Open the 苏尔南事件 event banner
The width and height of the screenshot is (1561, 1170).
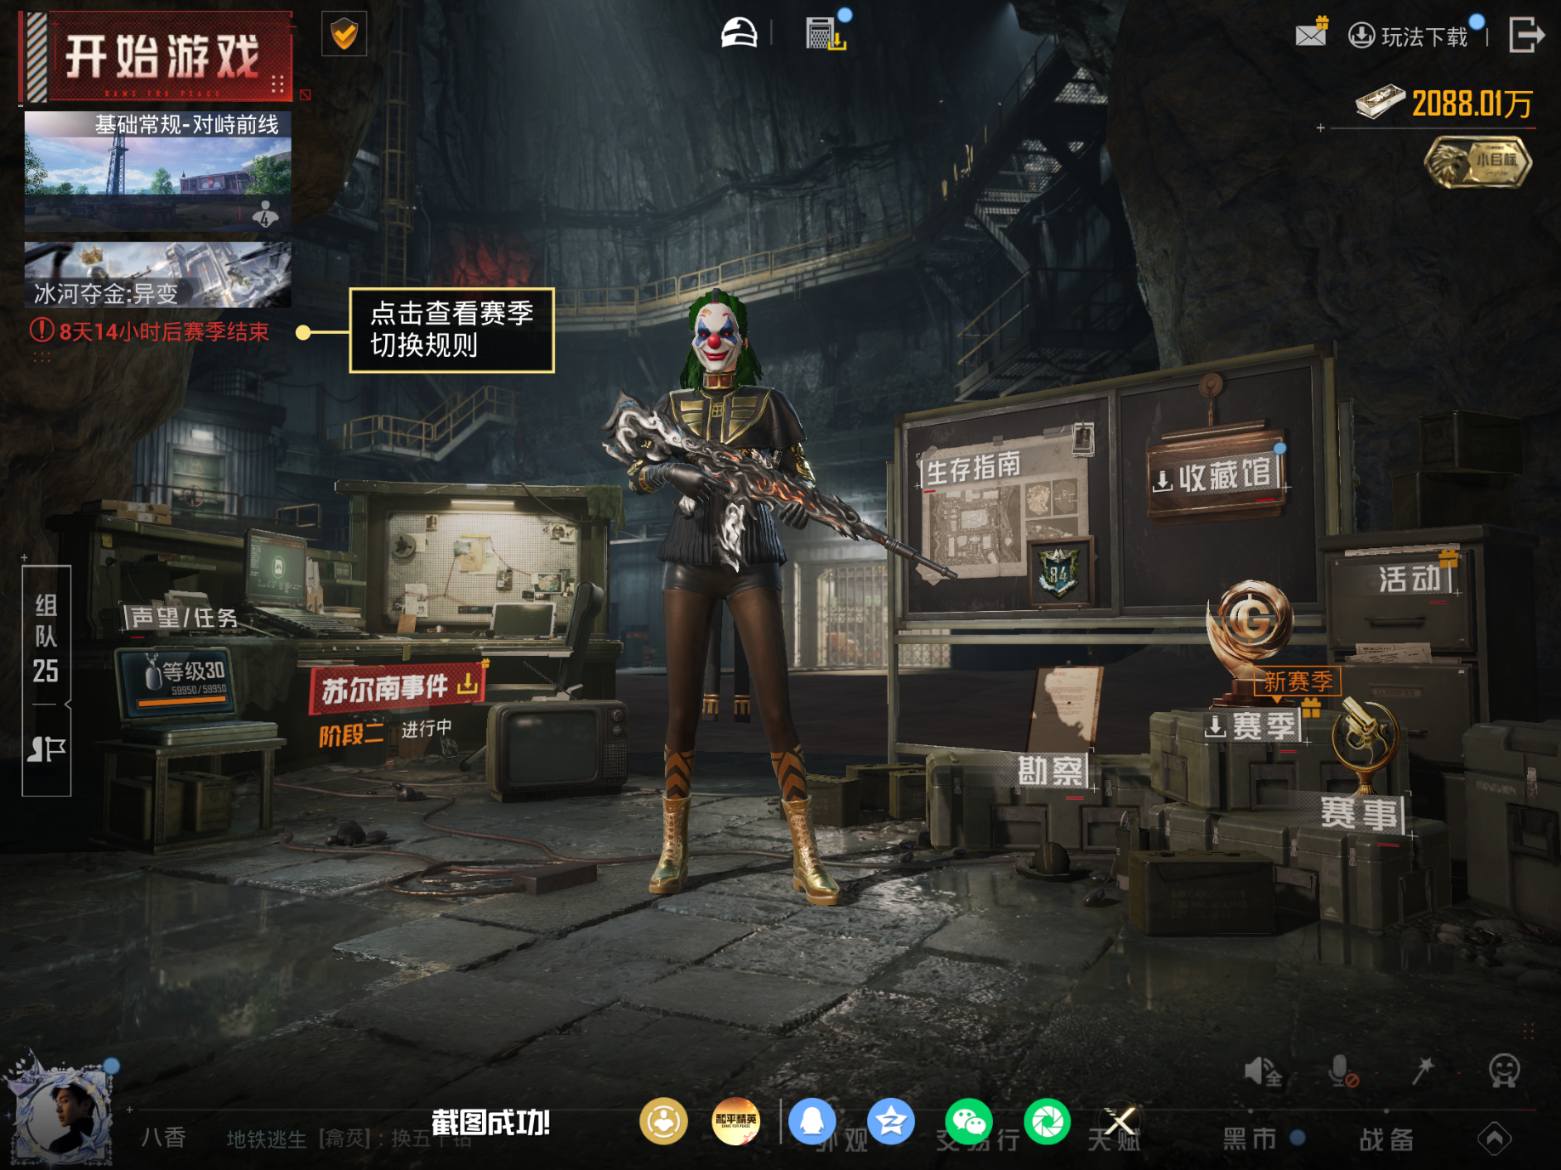(398, 686)
